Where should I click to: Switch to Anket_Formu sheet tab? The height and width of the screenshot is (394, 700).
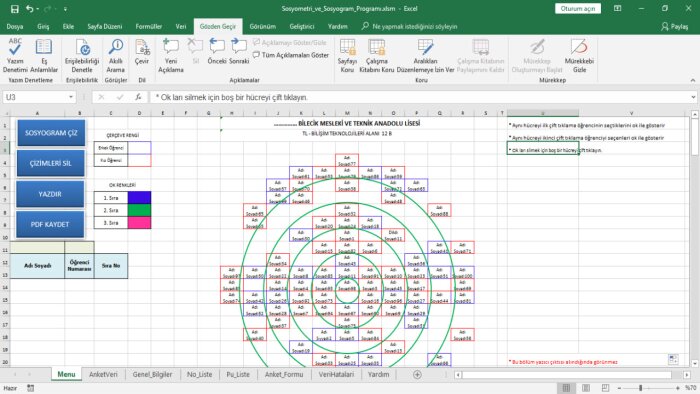point(284,374)
